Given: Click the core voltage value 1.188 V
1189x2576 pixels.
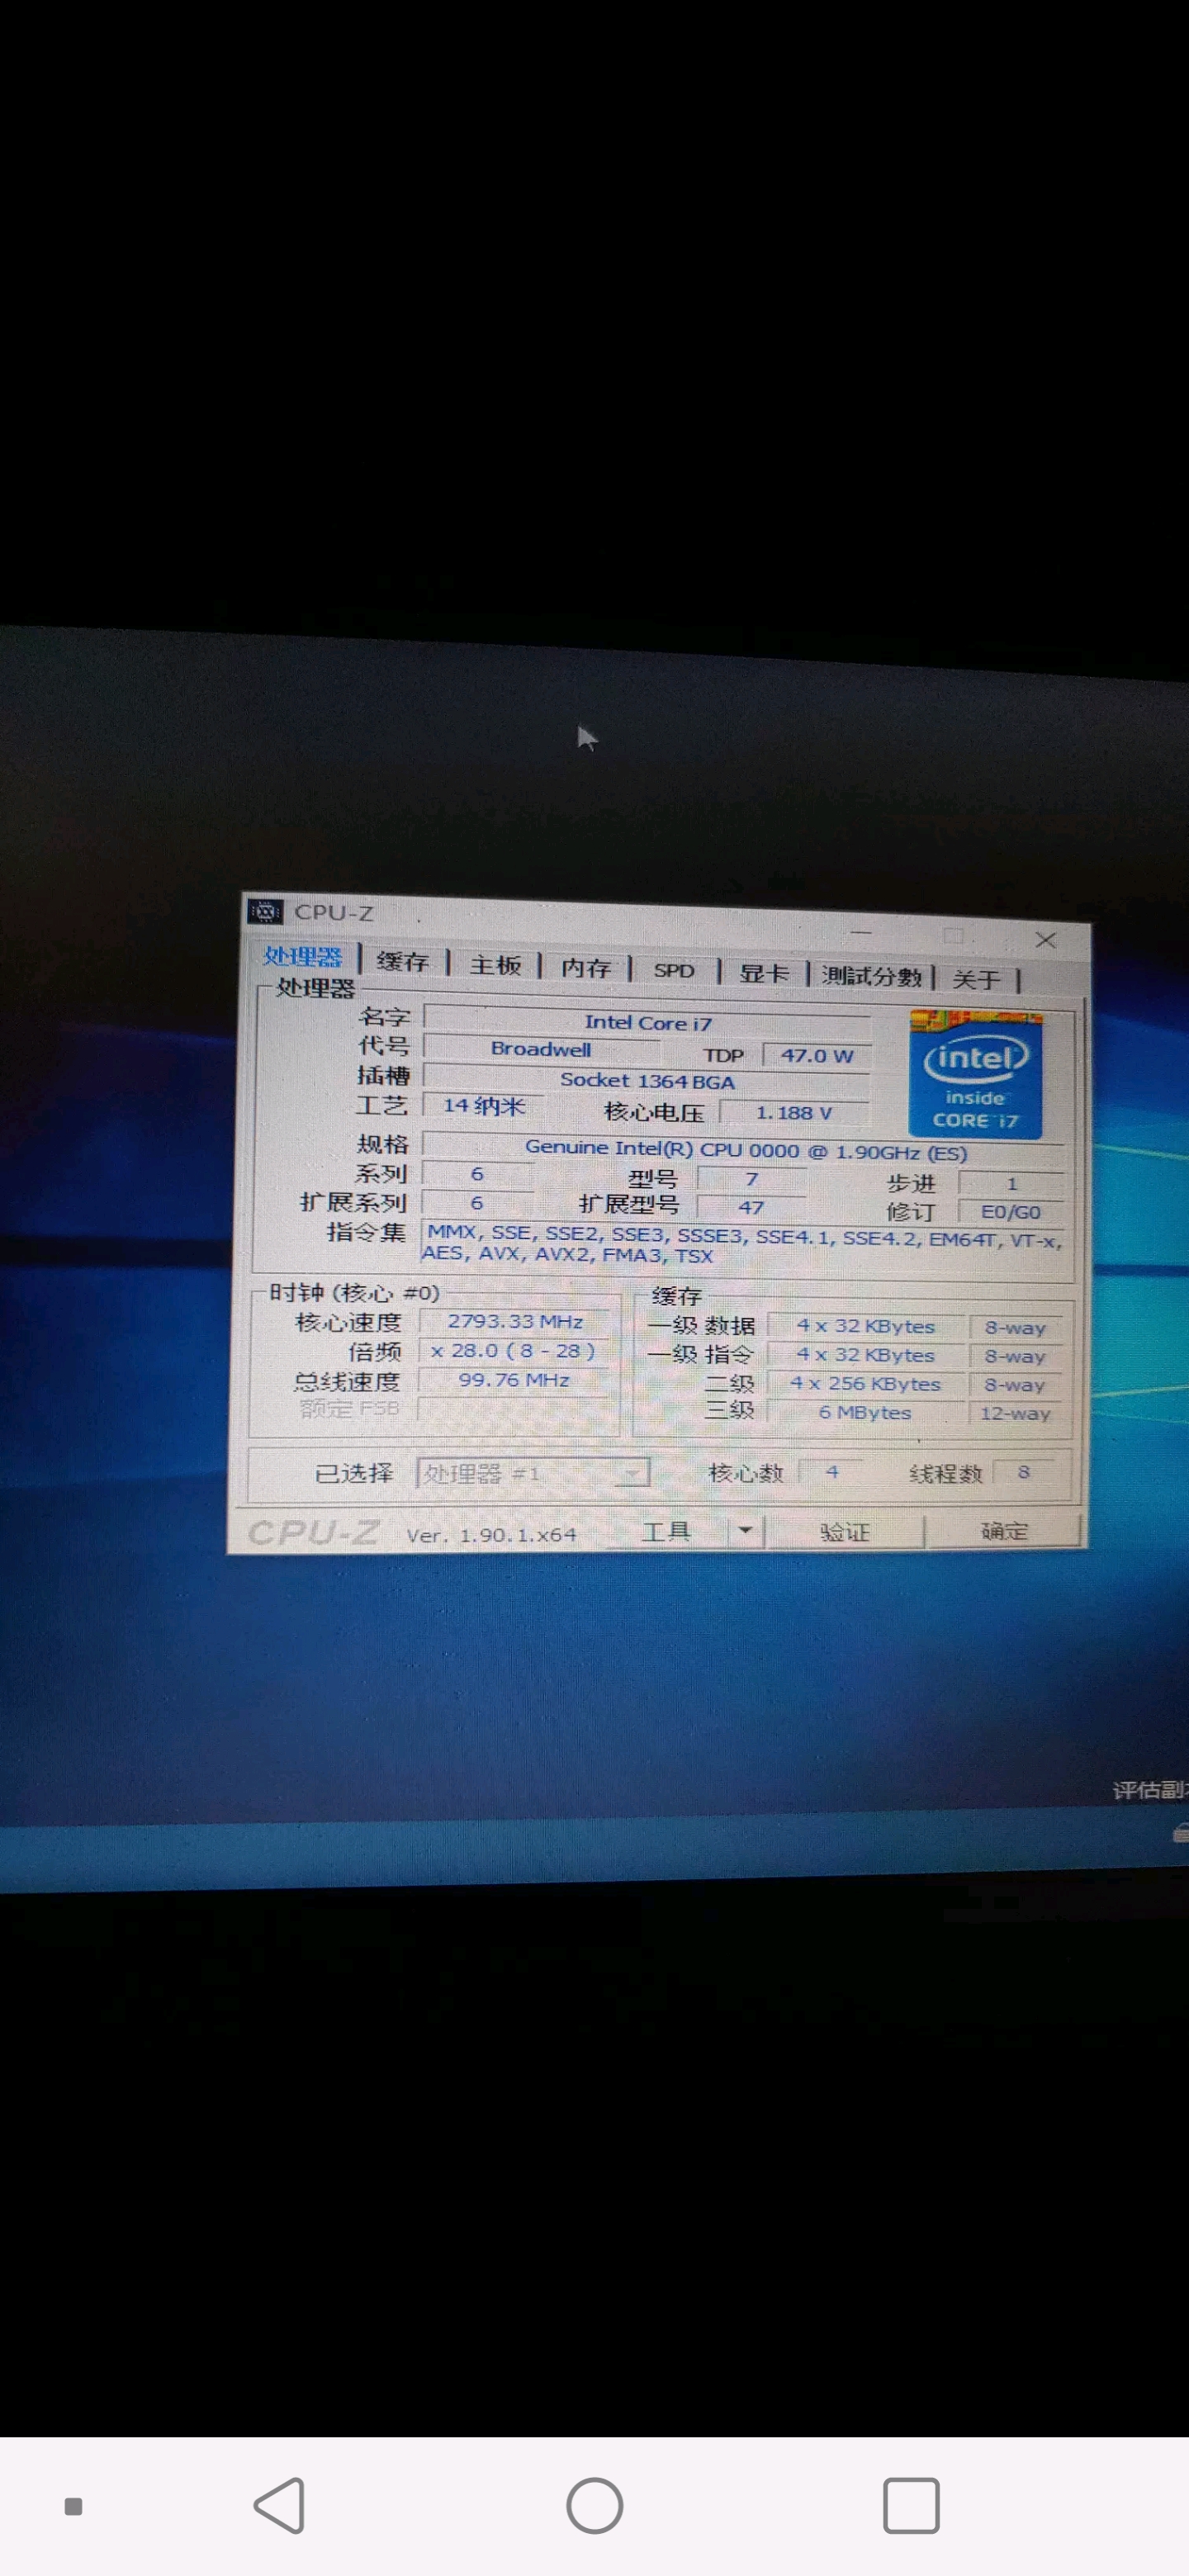Looking at the screenshot, I should (x=794, y=1112).
